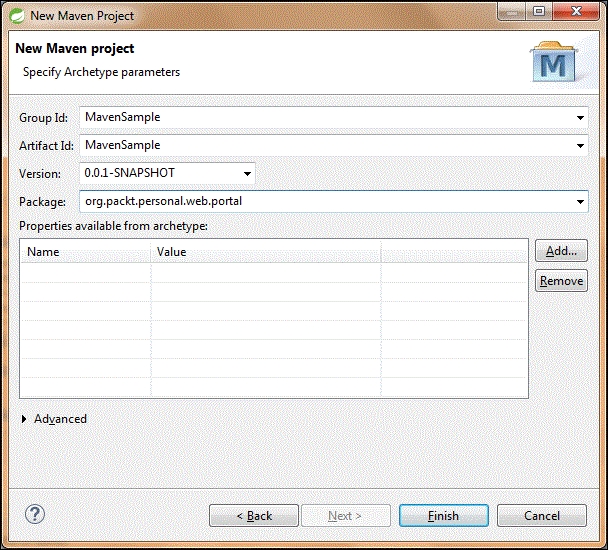Open the Group Id dropdown arrow

coord(581,117)
